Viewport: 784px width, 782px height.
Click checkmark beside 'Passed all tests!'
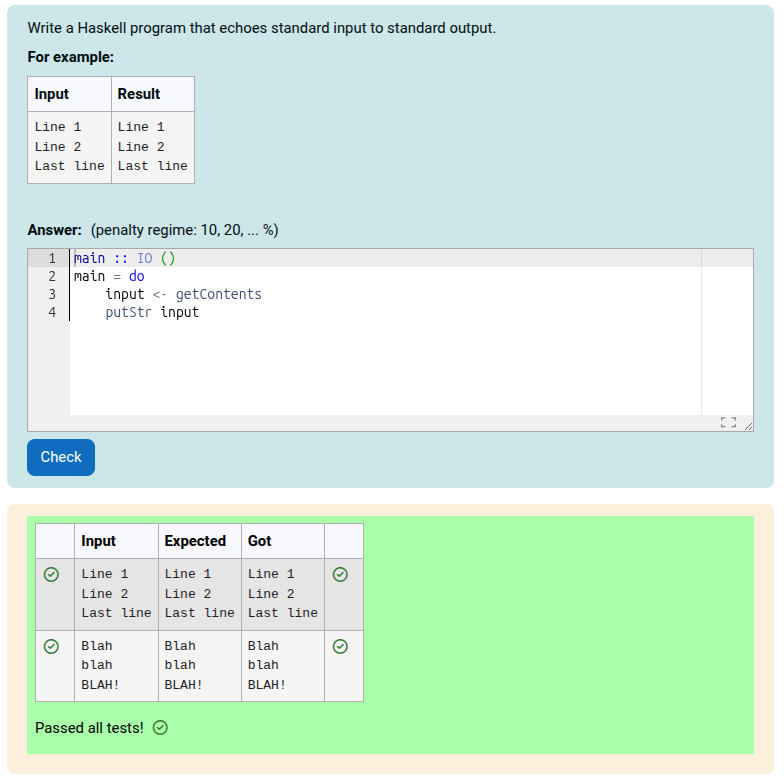click(160, 728)
